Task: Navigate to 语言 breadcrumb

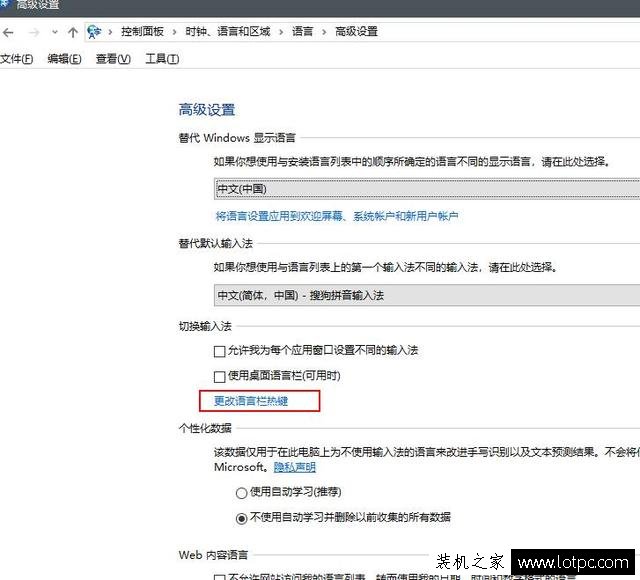Action: click(302, 31)
